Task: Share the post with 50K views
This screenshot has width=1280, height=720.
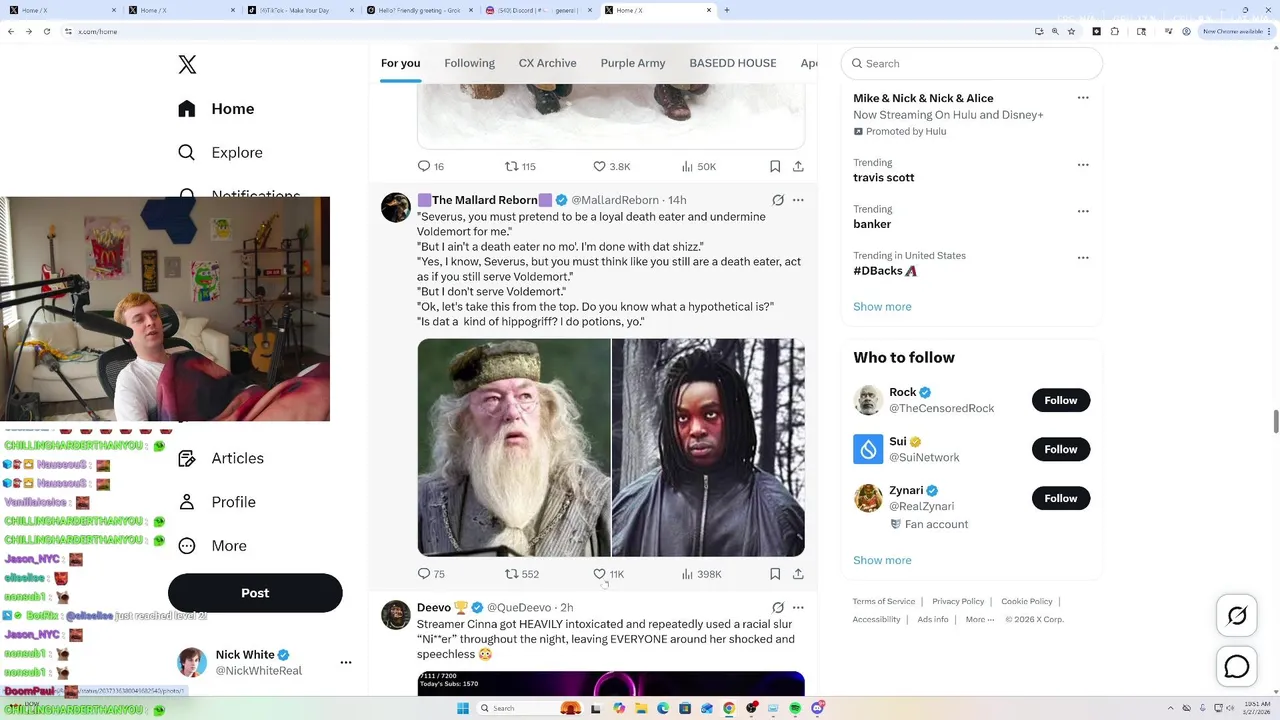Action: point(798,166)
